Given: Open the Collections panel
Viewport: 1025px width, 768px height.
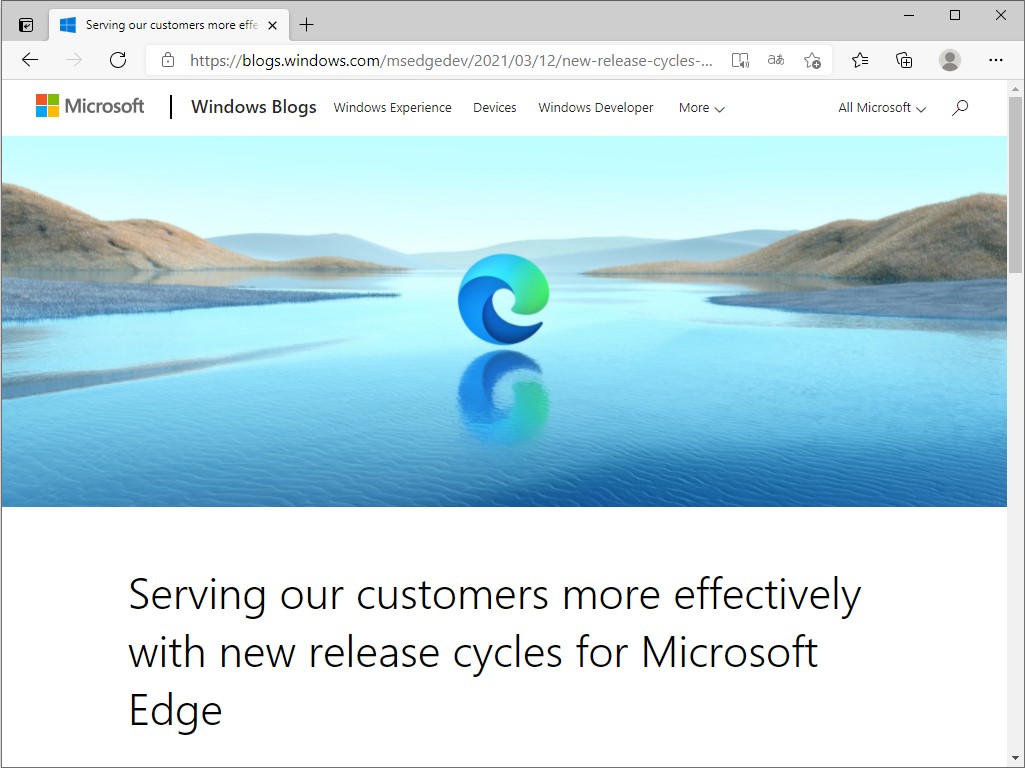Looking at the screenshot, I should click(x=904, y=60).
